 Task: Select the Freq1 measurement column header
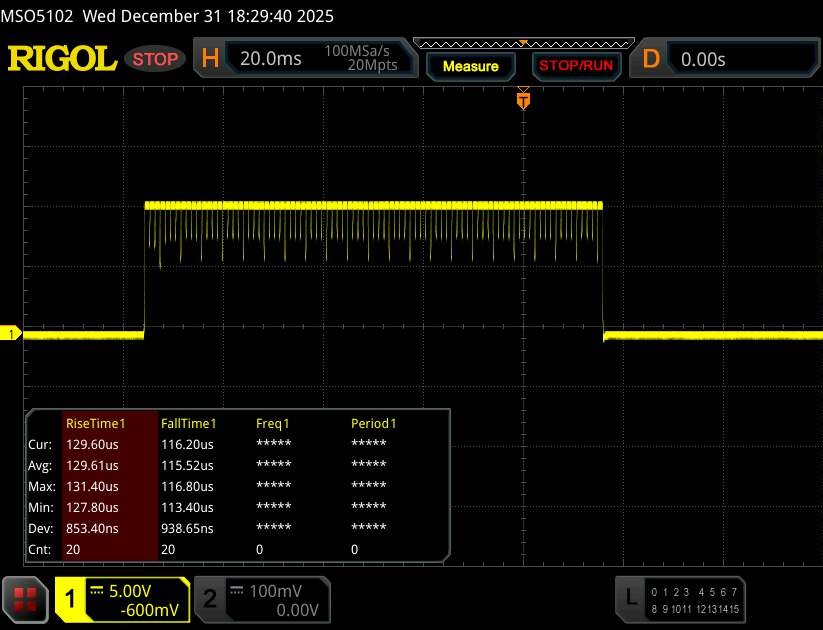pyautogui.click(x=273, y=424)
